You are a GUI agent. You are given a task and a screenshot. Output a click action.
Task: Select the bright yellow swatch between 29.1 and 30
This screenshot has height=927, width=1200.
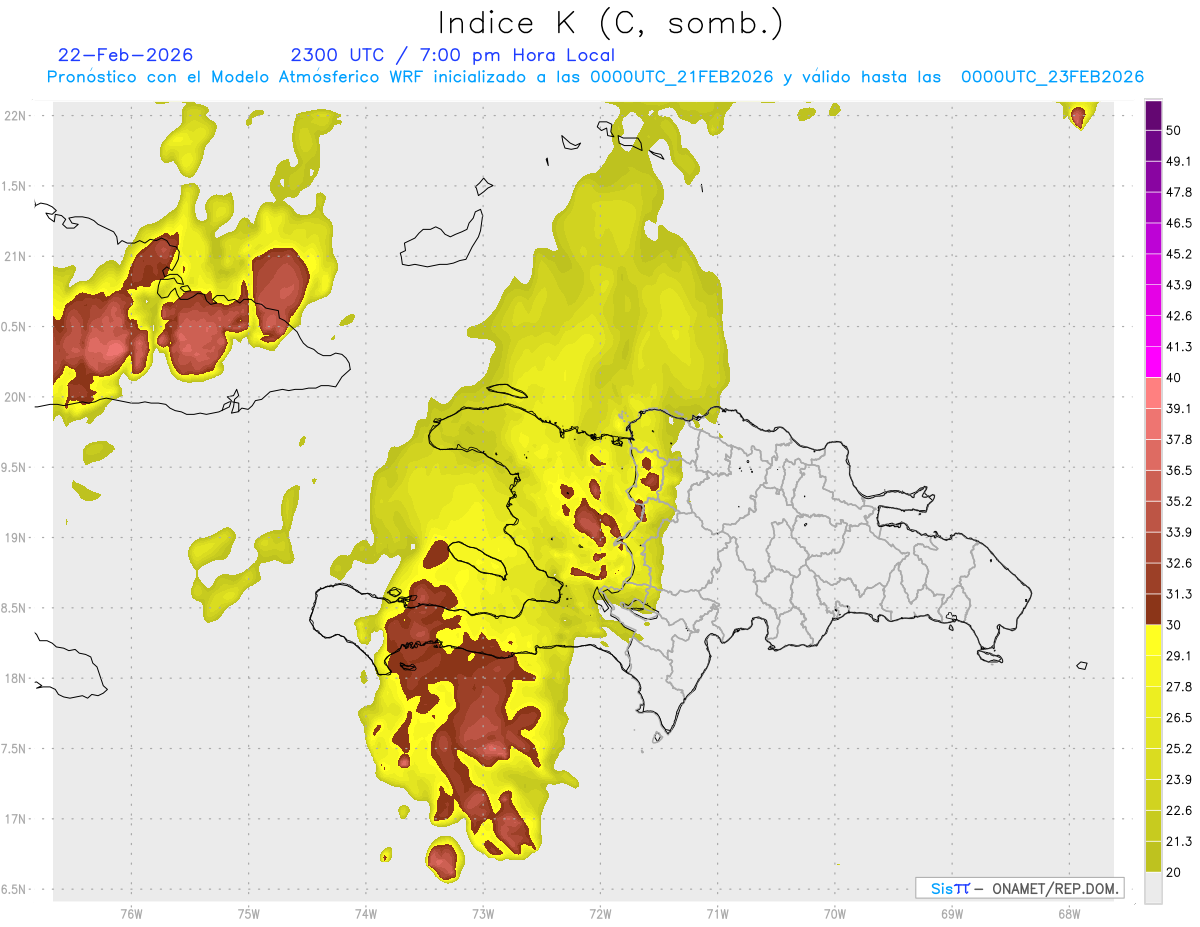[1153, 640]
